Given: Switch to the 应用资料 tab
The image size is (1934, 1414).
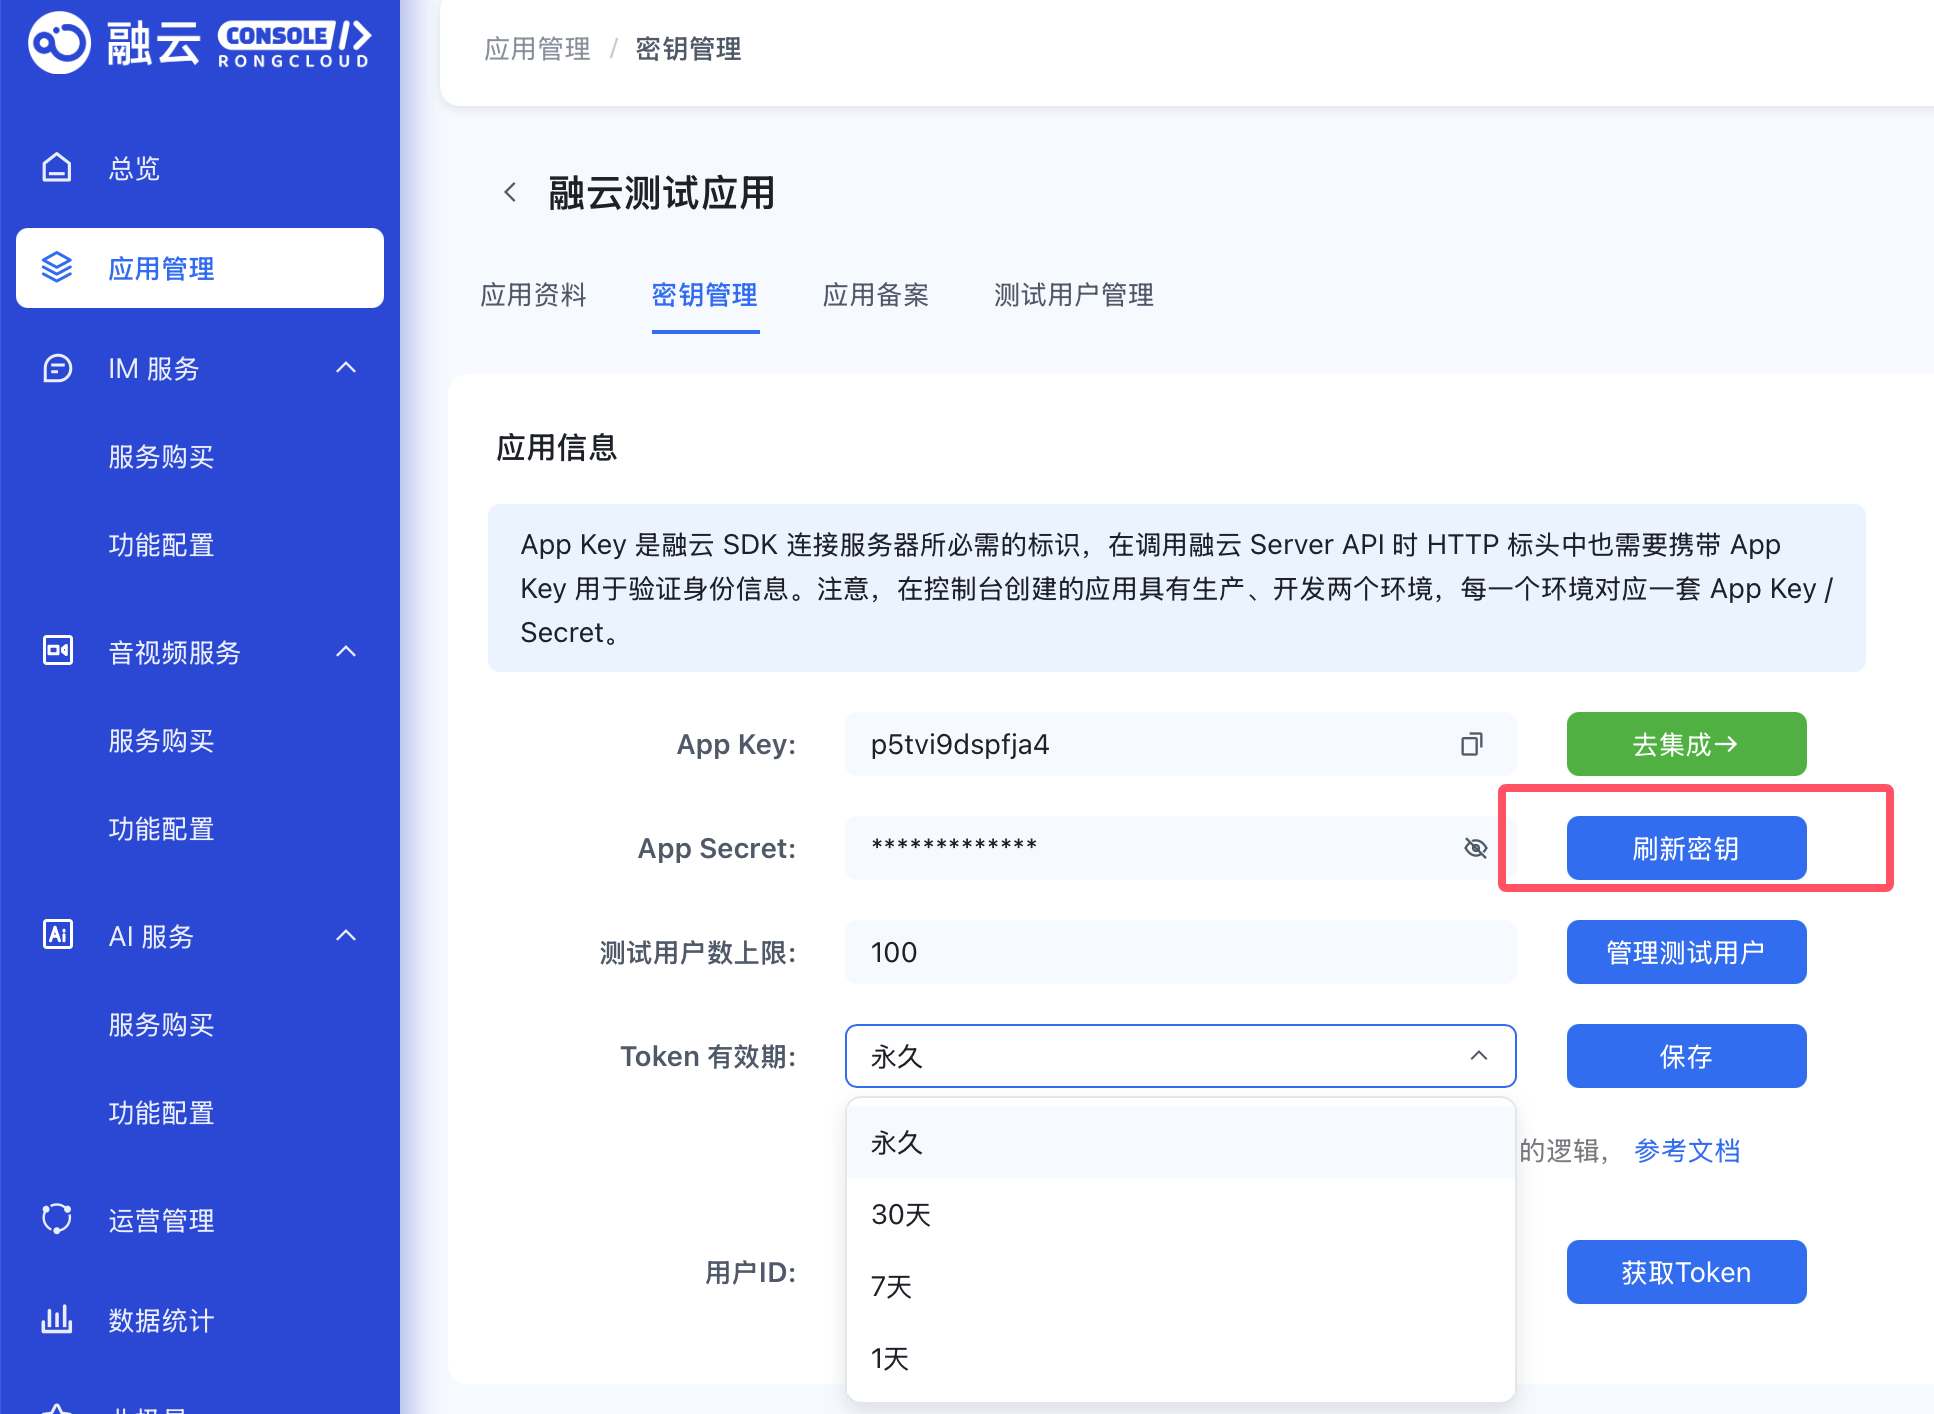Looking at the screenshot, I should (533, 295).
